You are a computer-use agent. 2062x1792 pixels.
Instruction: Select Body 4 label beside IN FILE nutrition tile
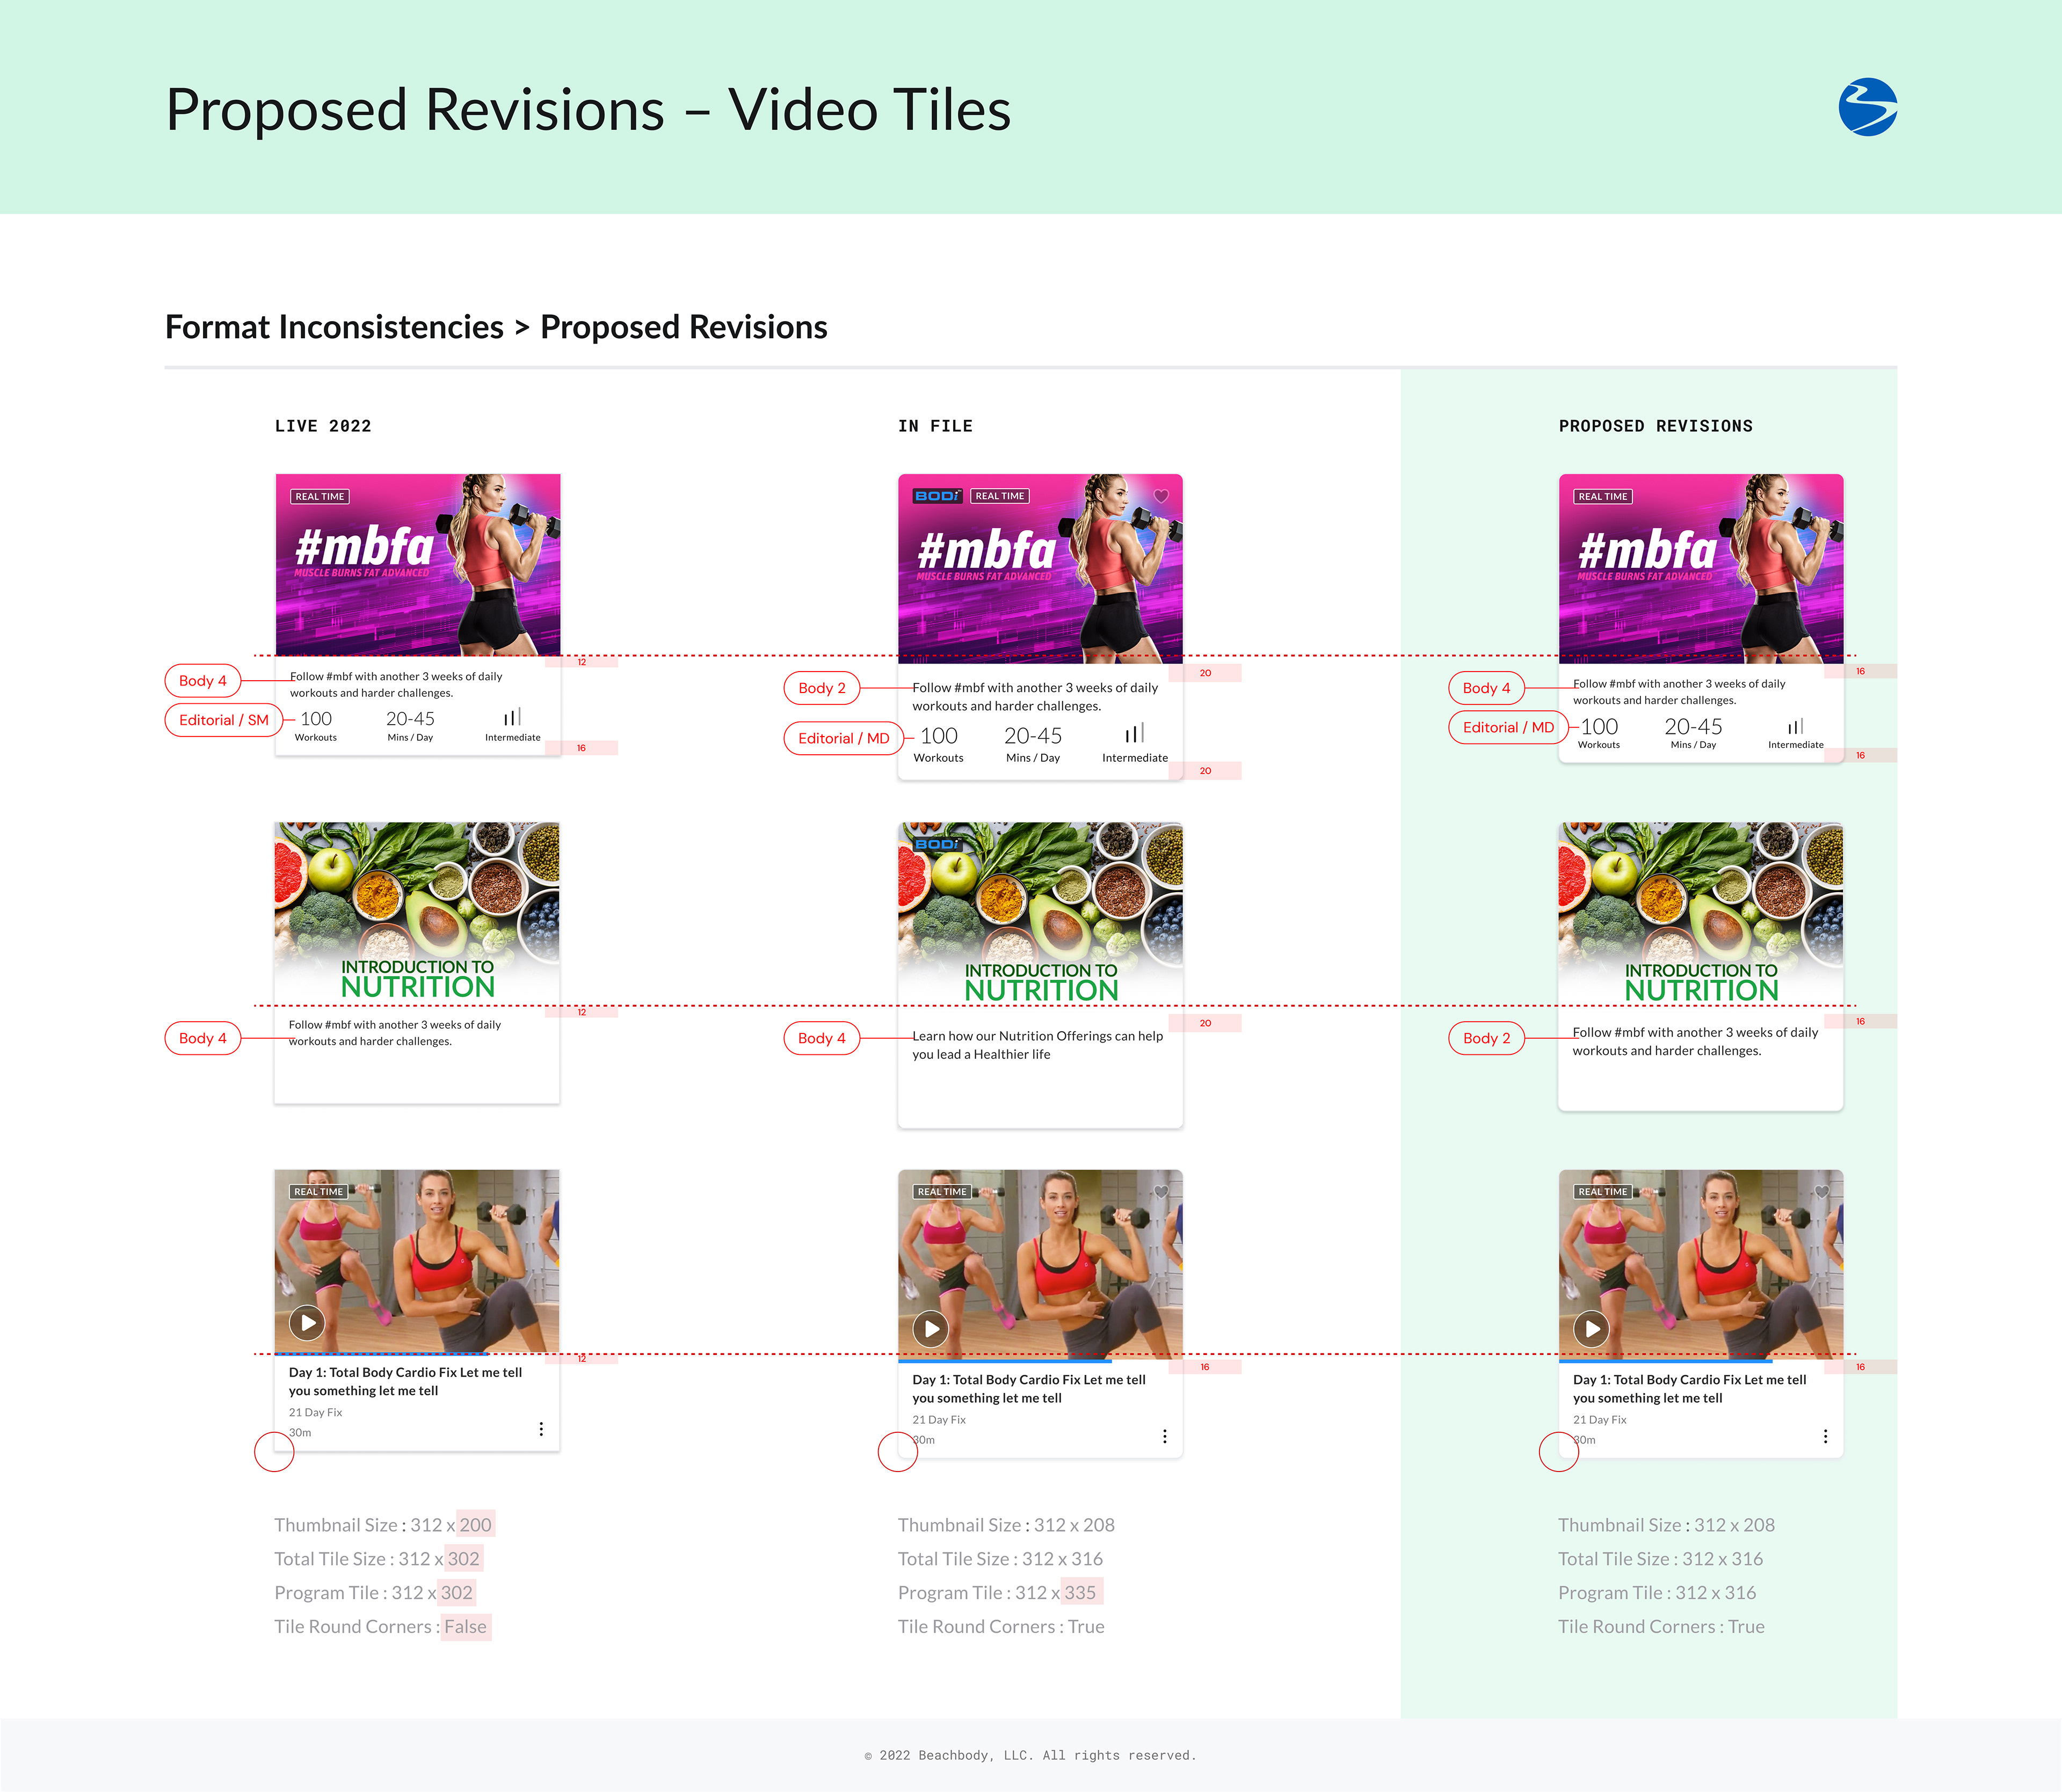(822, 1038)
